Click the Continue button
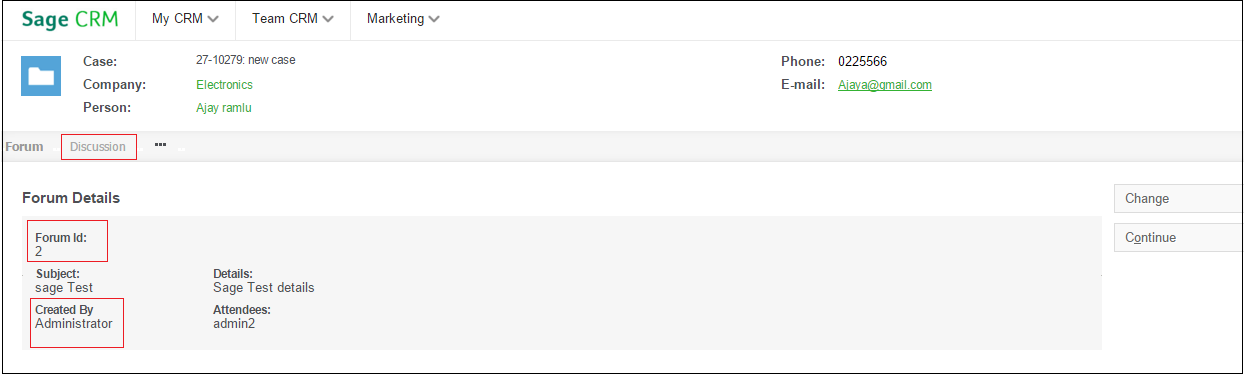 click(1177, 237)
